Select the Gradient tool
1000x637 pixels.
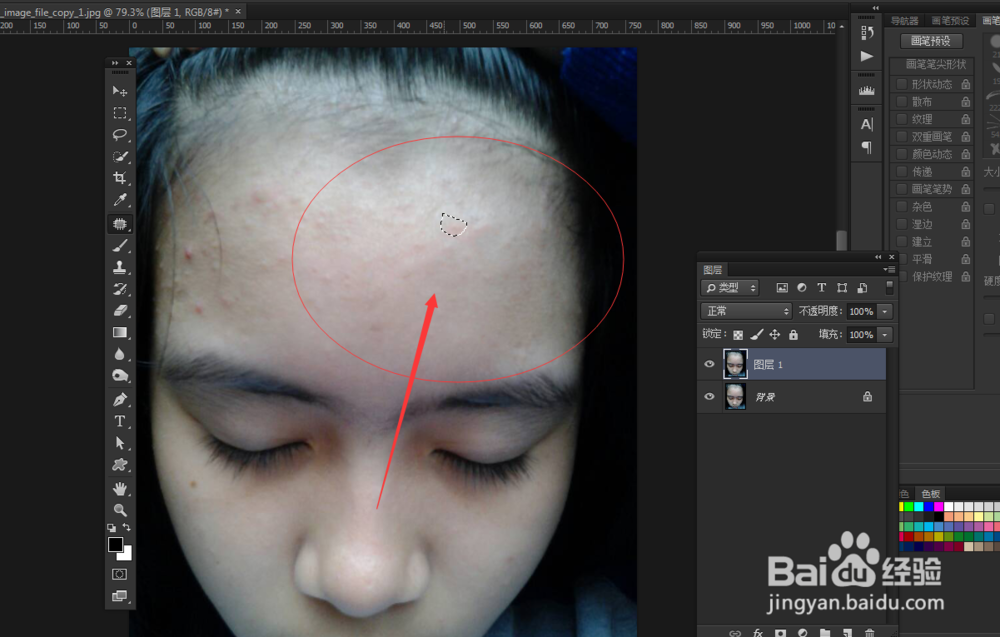119,332
